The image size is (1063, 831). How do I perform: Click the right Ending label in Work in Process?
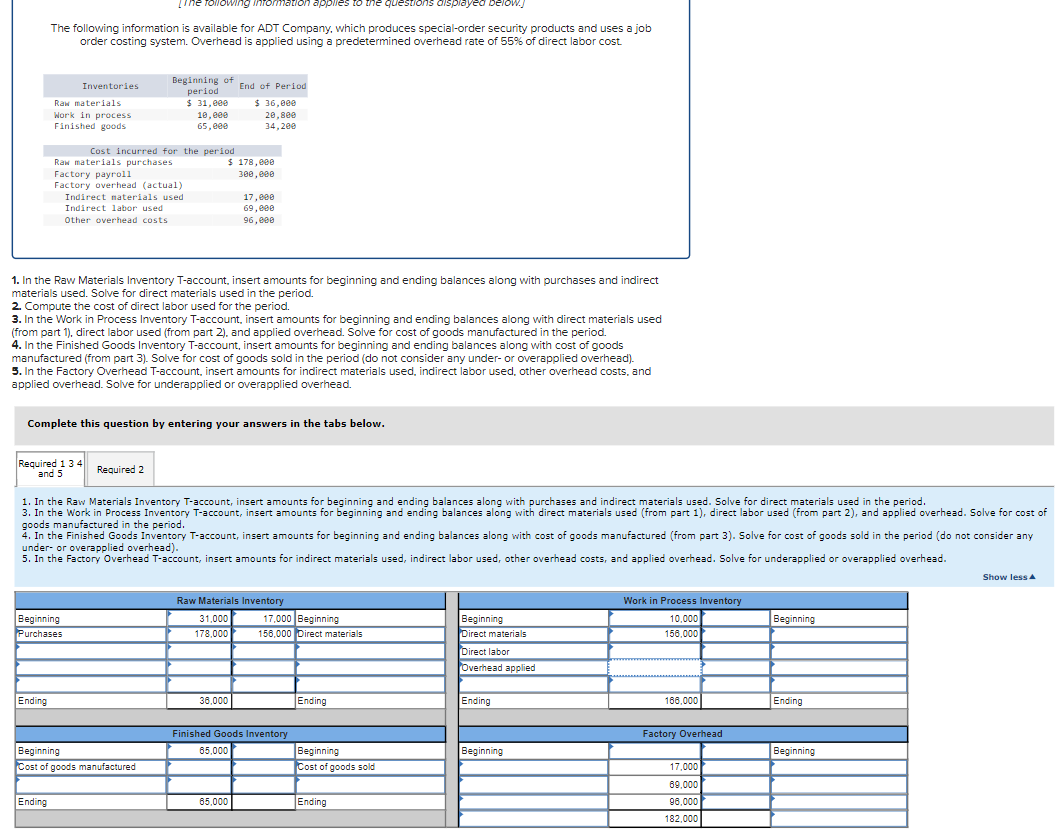[788, 701]
